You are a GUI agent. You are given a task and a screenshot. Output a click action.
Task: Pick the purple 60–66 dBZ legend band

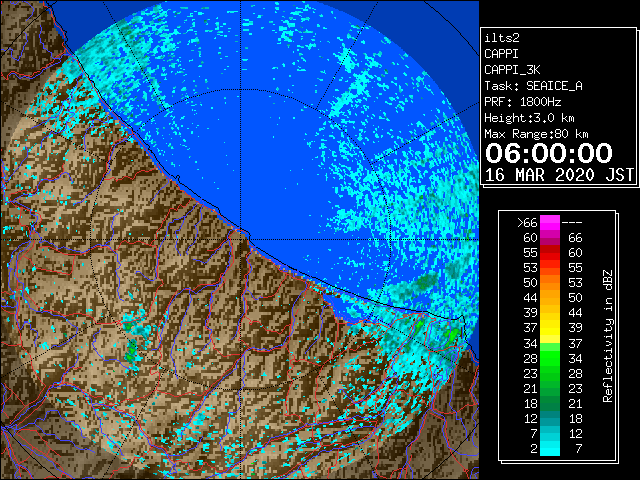point(550,238)
